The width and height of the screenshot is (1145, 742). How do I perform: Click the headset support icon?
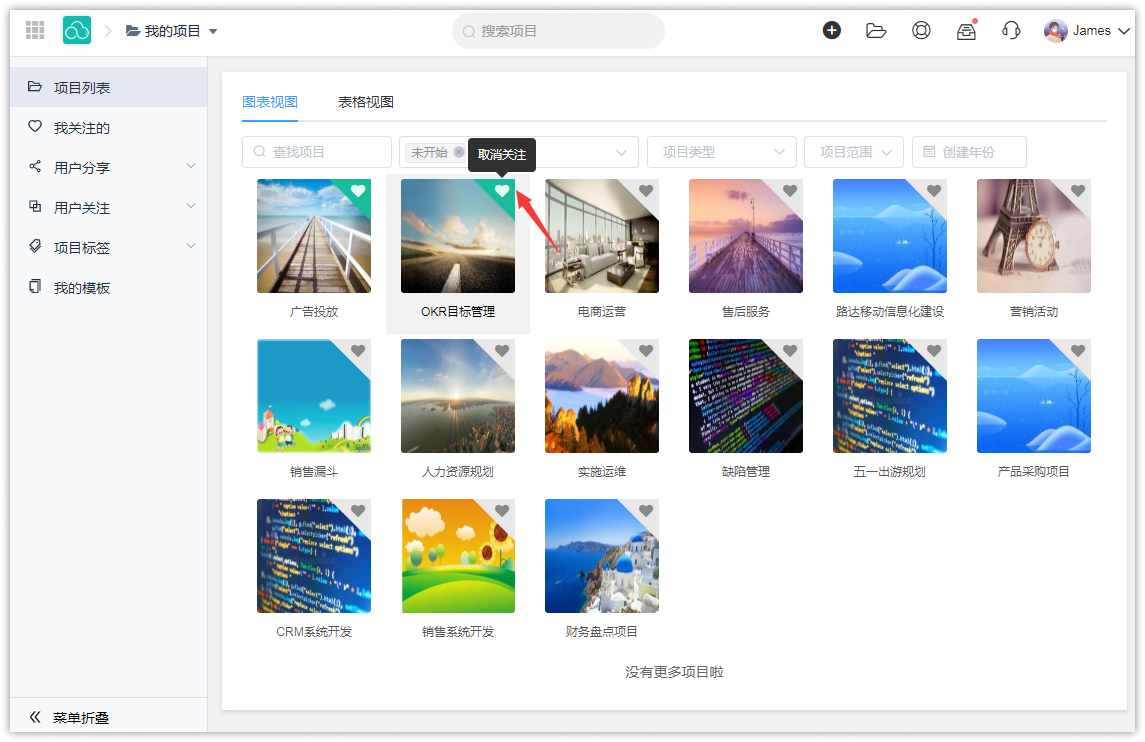(x=1011, y=30)
